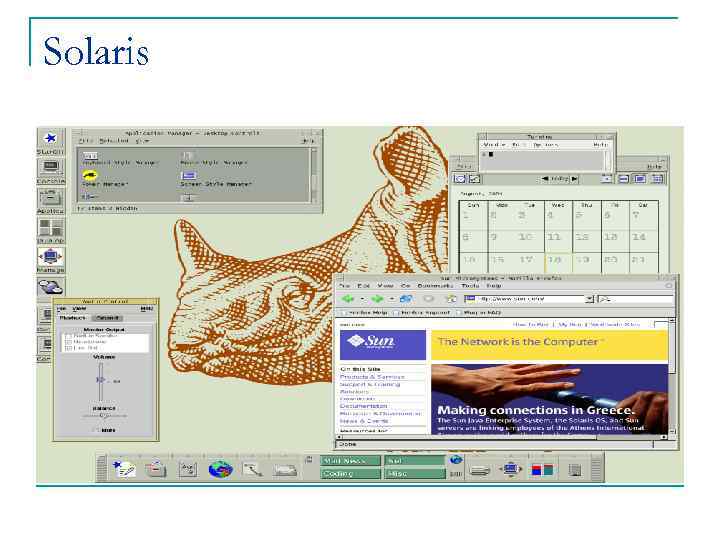Click the browser Reload icon

click(x=406, y=299)
